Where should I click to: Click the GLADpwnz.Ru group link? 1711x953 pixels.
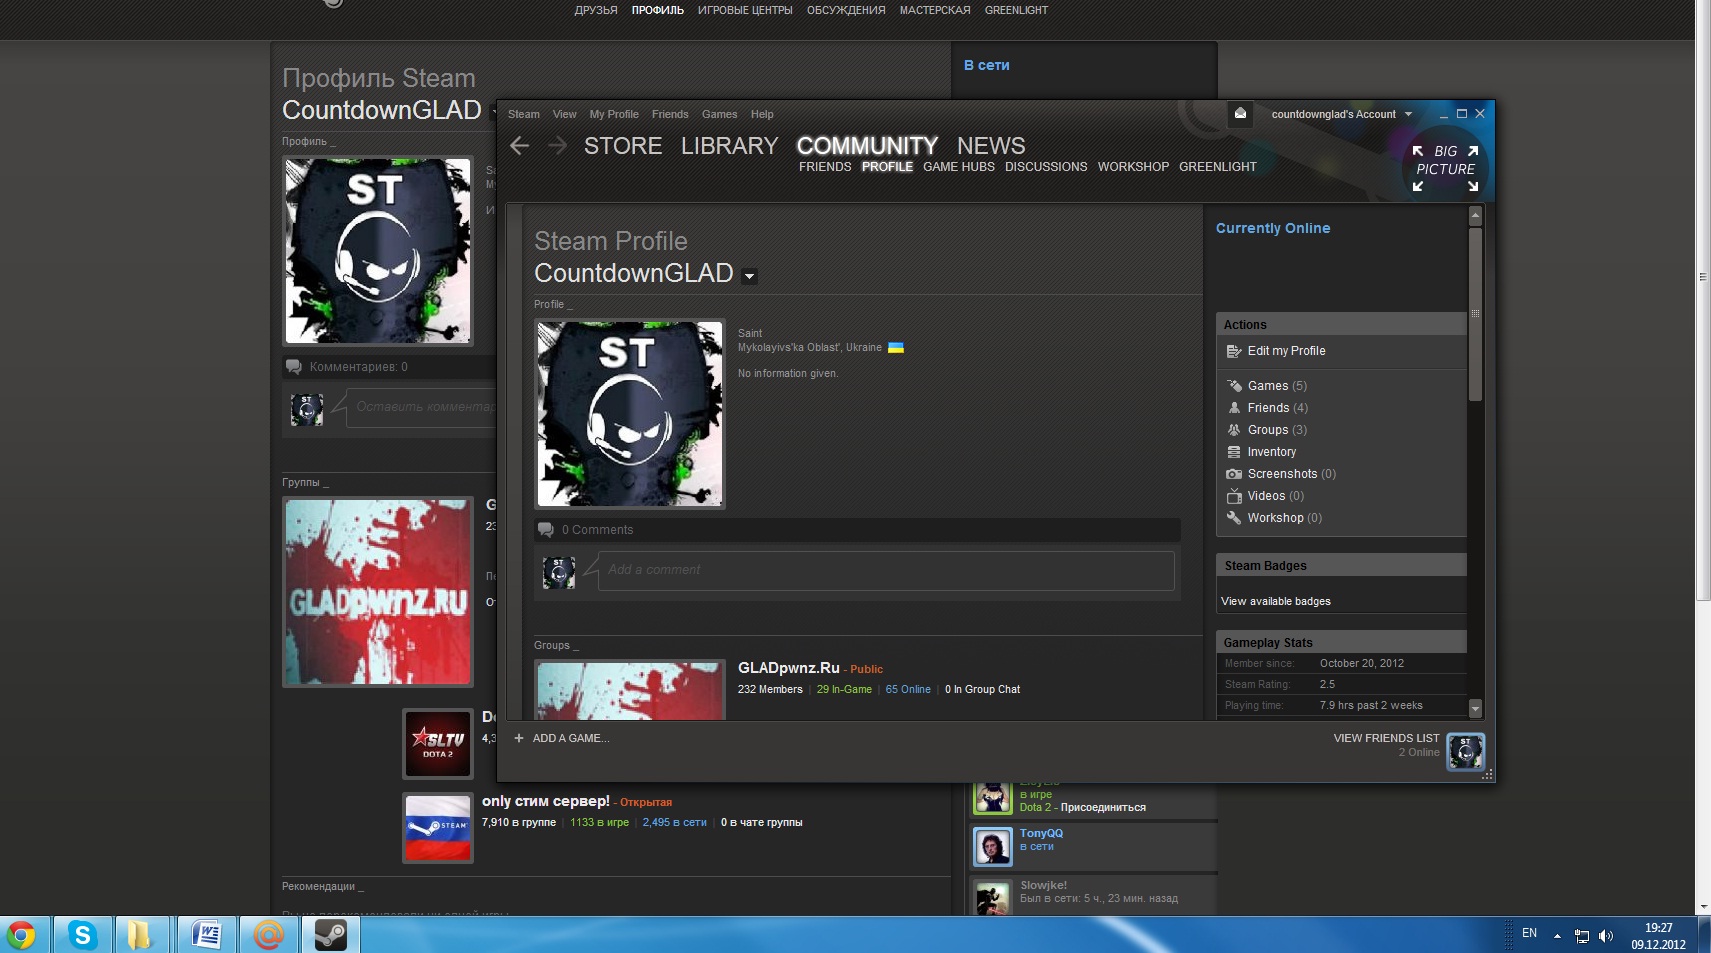point(788,668)
